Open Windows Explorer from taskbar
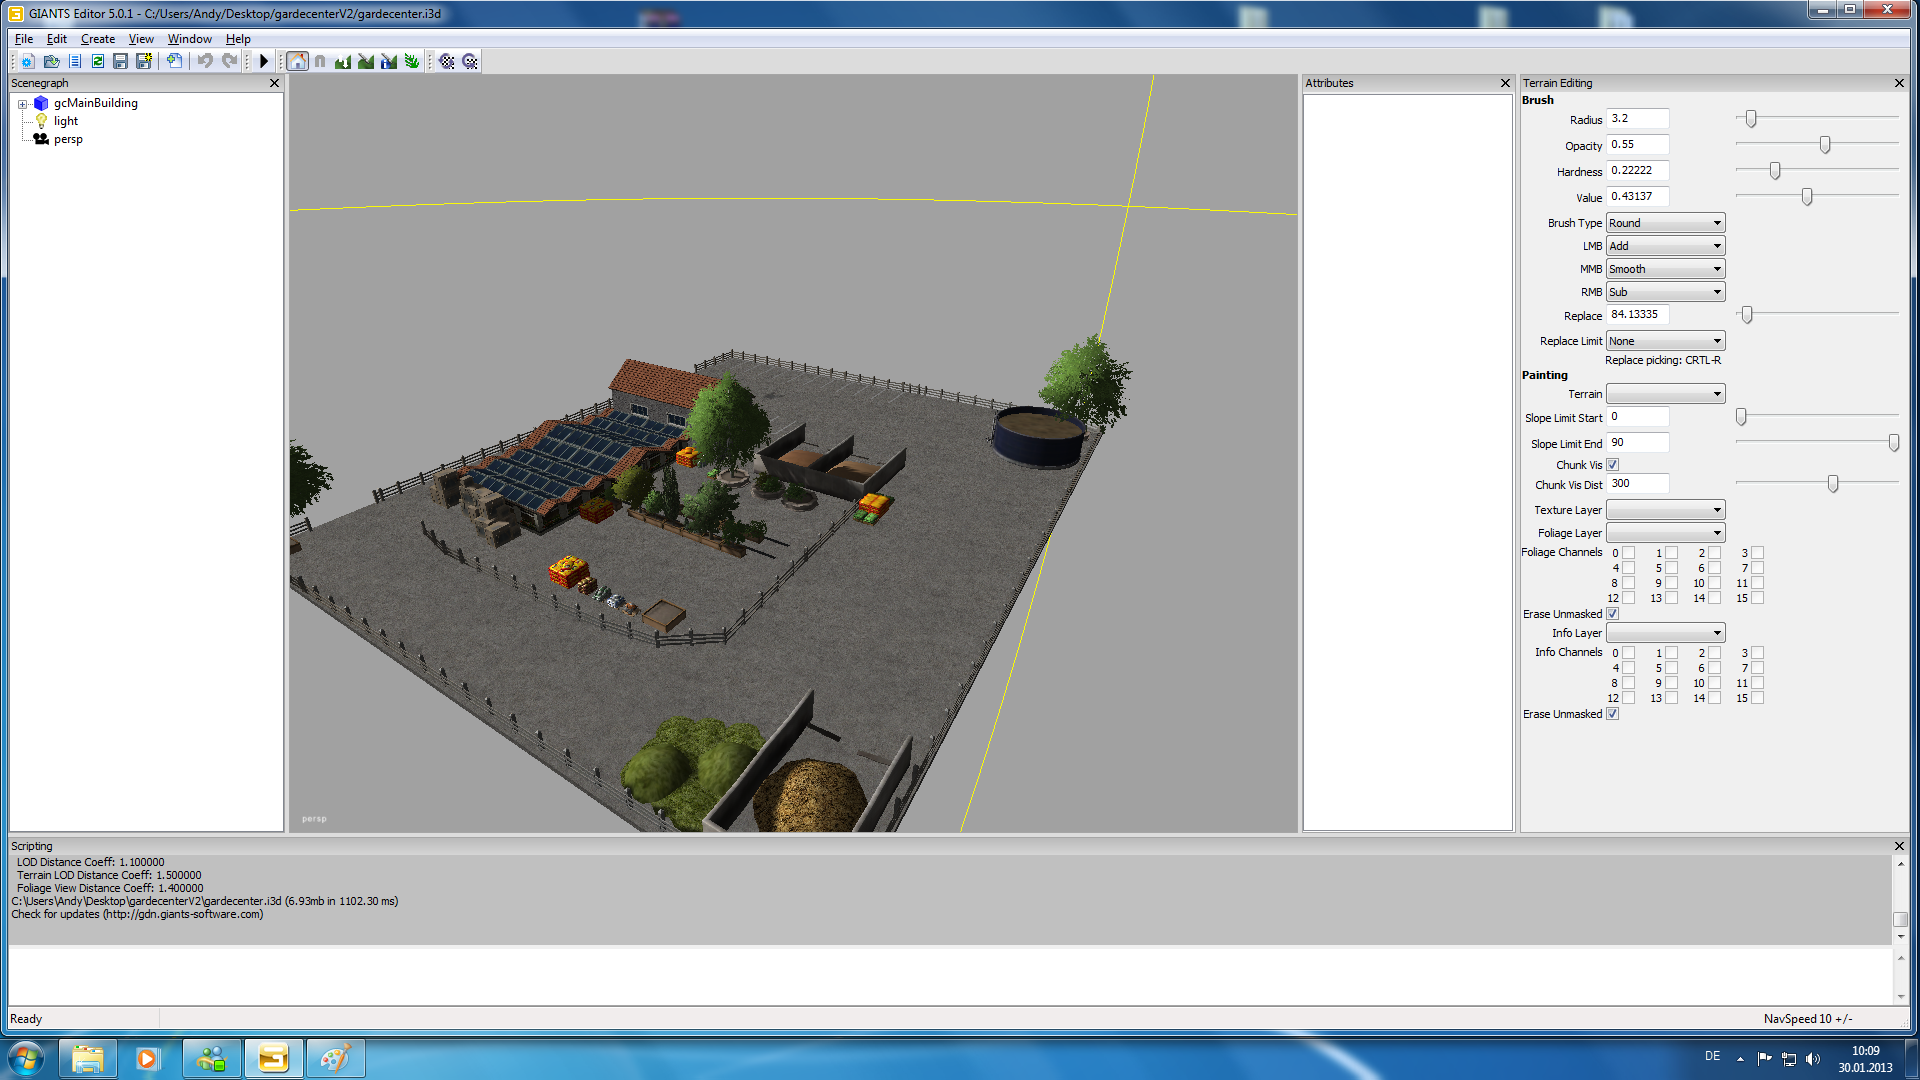Screen dimensions: 1920x1080 [88, 1058]
